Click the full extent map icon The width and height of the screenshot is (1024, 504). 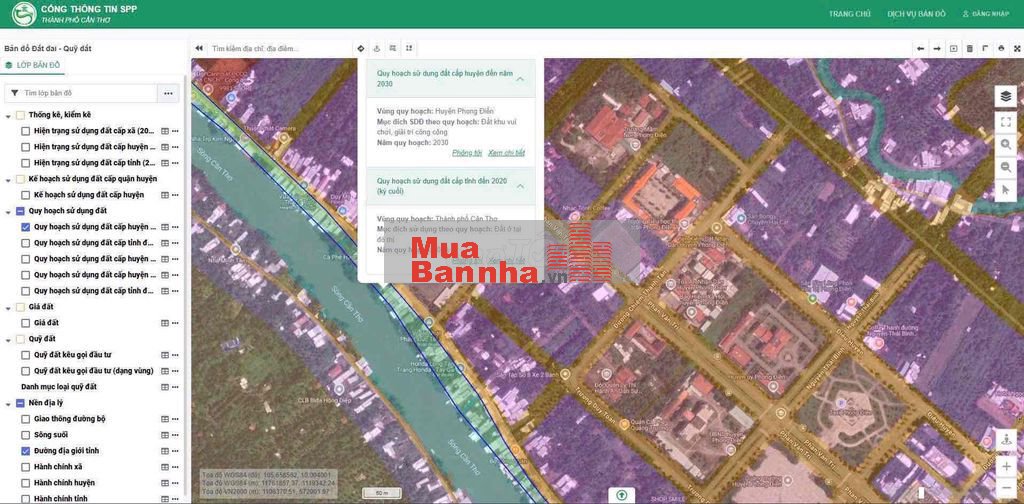coord(1005,121)
